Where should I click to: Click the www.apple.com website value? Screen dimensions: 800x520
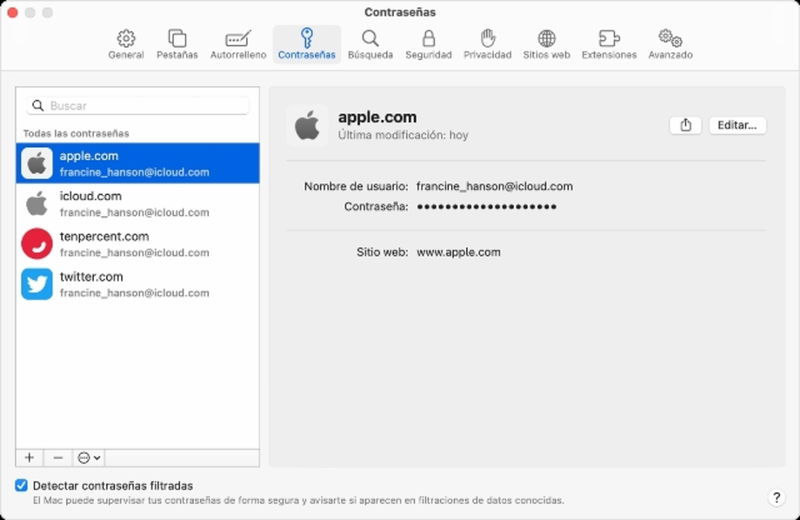coord(459,252)
